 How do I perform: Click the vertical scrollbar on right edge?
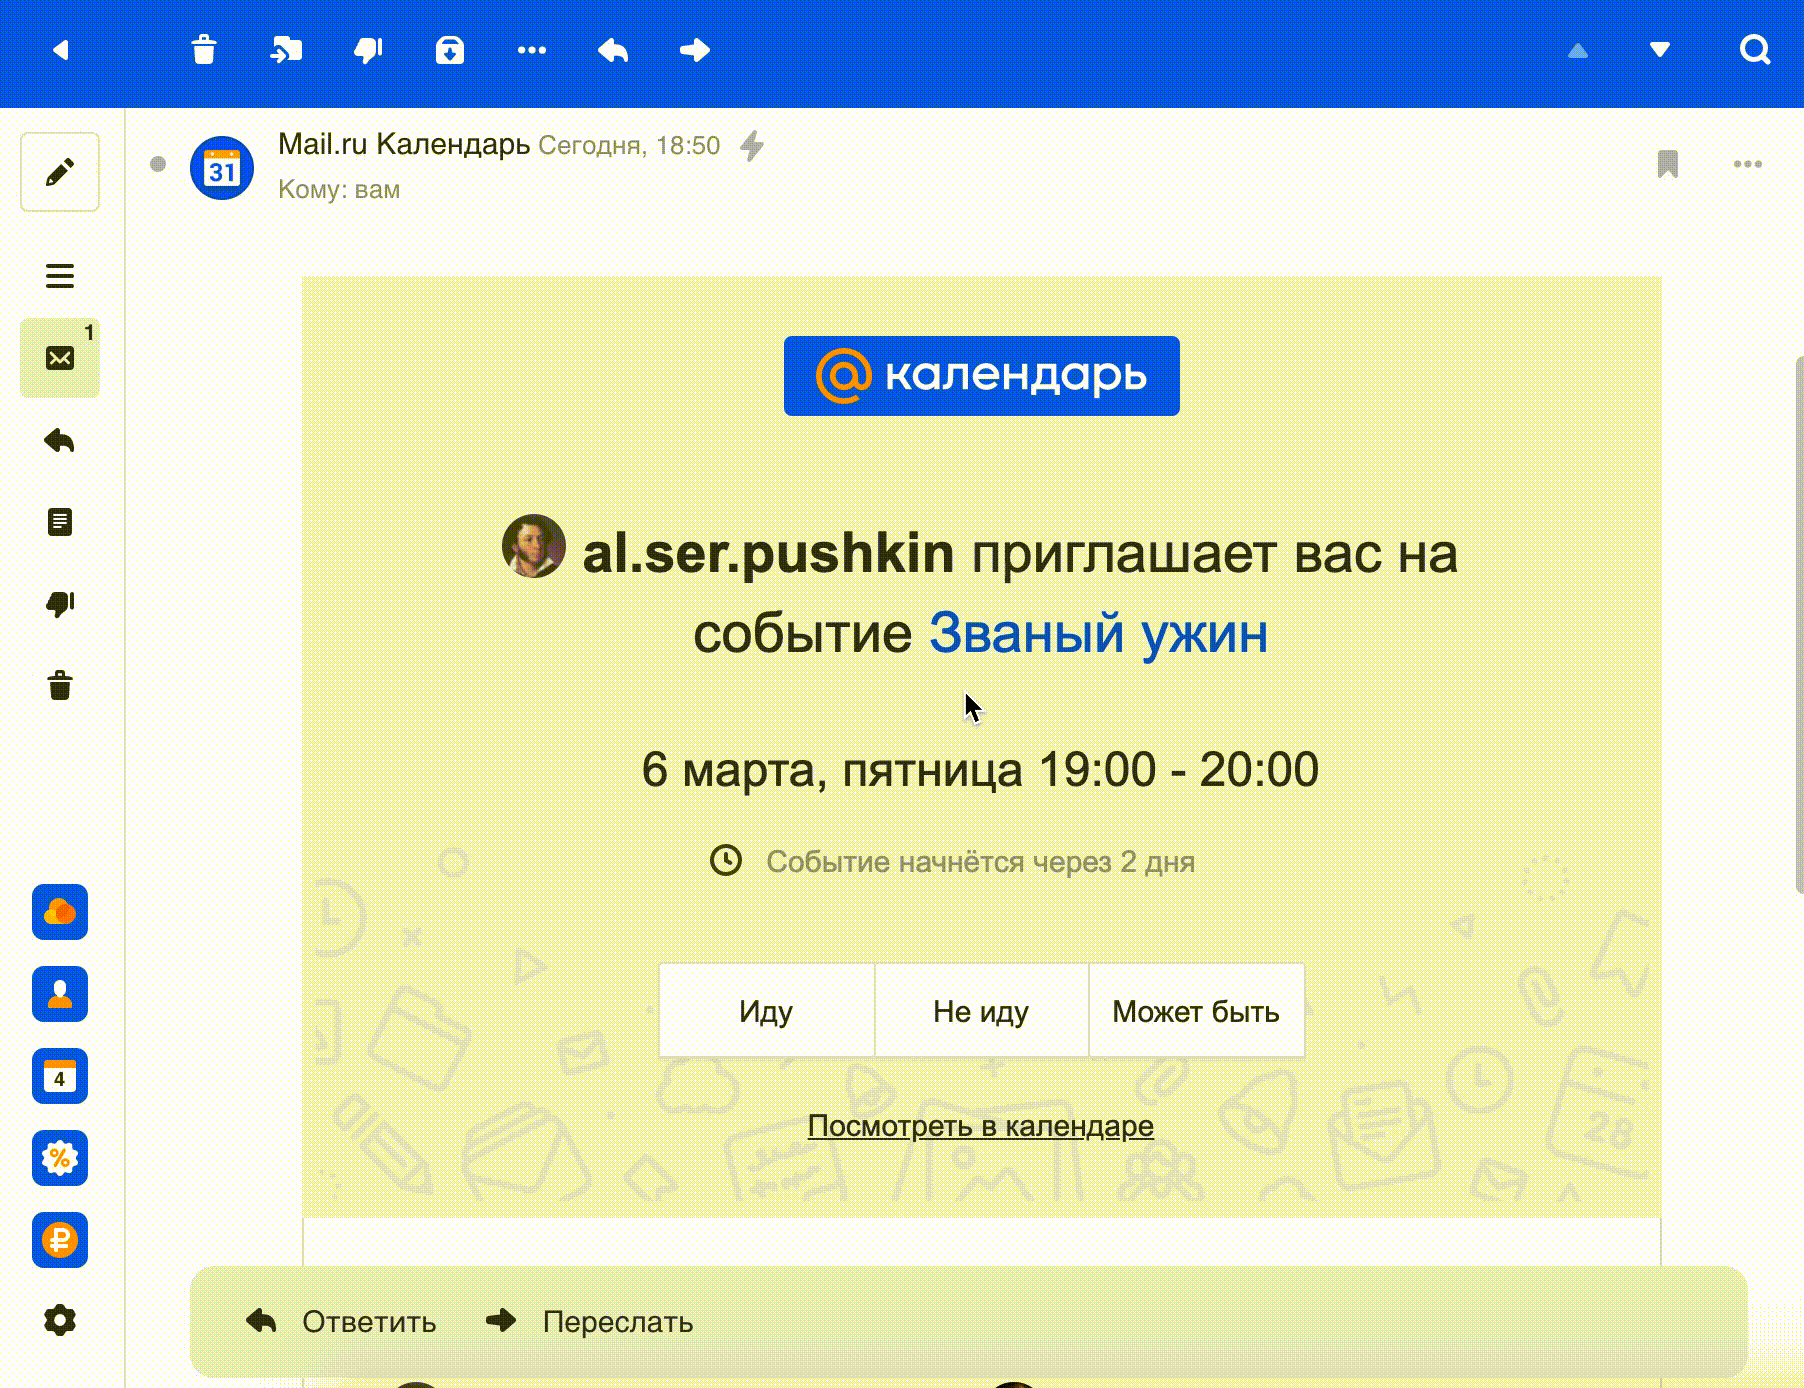point(1799,625)
